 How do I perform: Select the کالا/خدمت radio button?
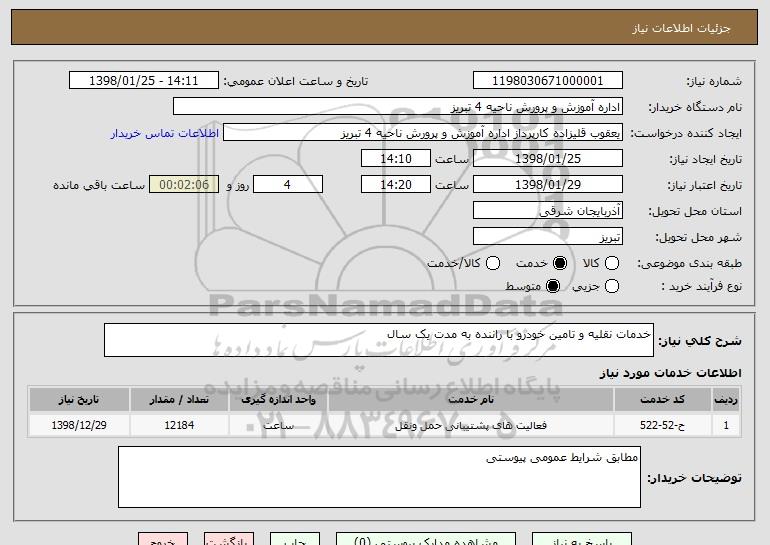[x=493, y=263]
